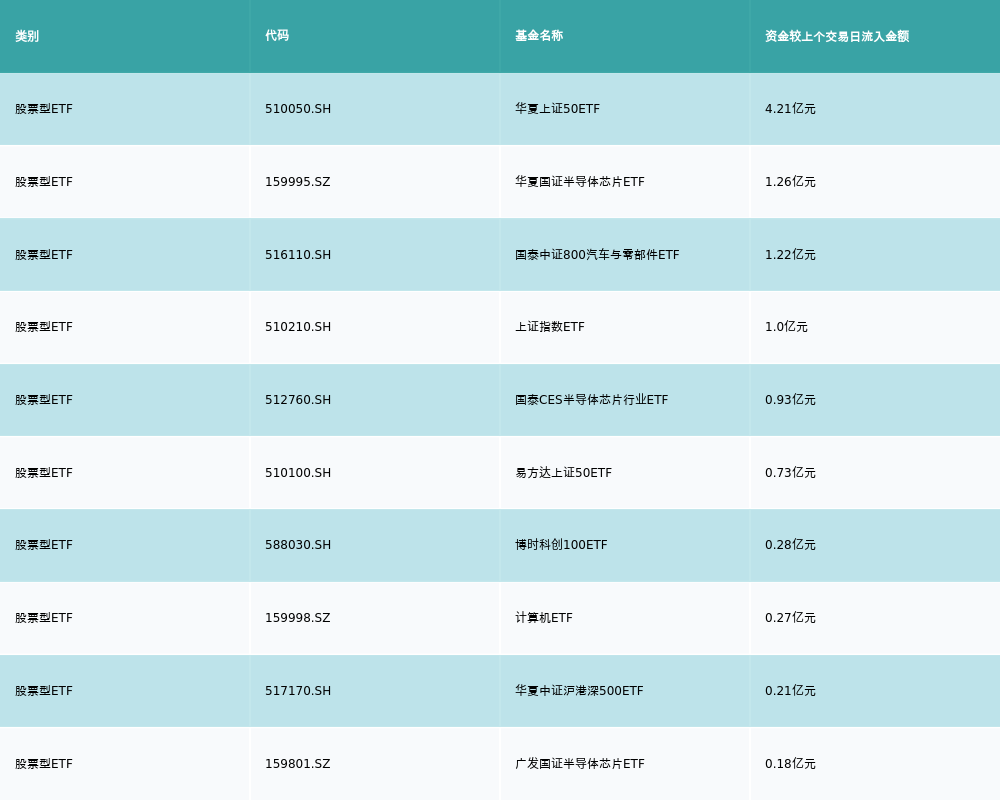
Task: Select code 510050.SH
Action: (x=298, y=109)
